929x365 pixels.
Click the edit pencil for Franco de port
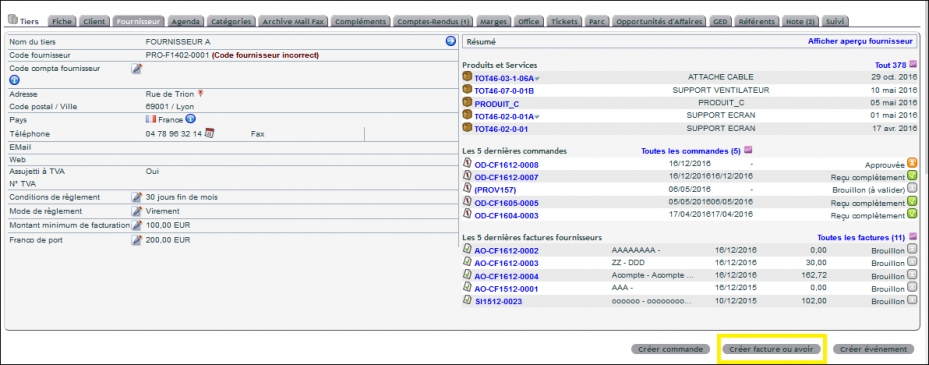[x=136, y=241]
